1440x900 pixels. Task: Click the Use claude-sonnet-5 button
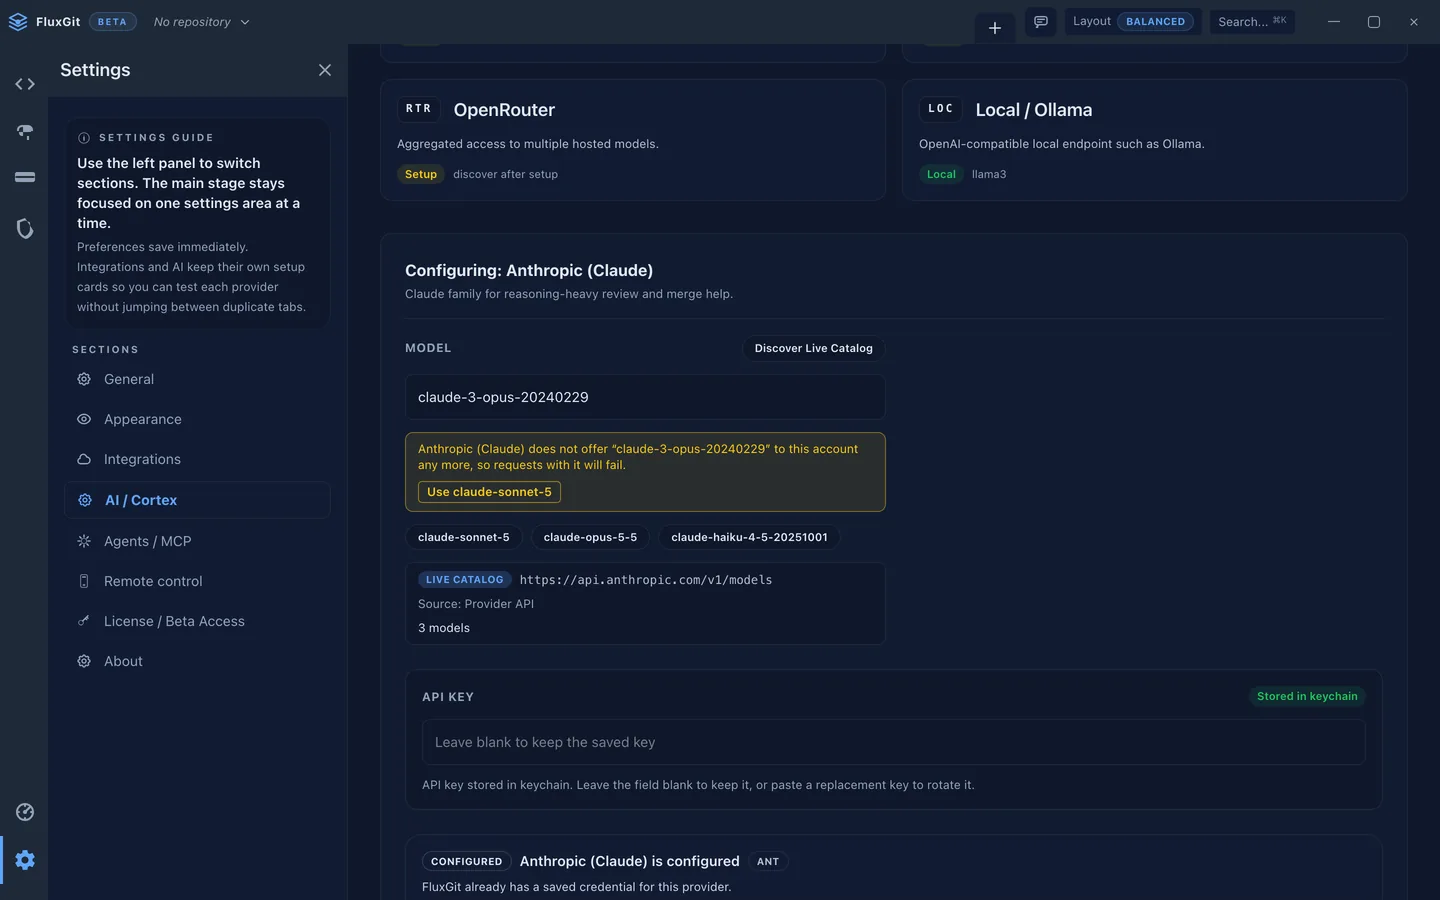489,492
